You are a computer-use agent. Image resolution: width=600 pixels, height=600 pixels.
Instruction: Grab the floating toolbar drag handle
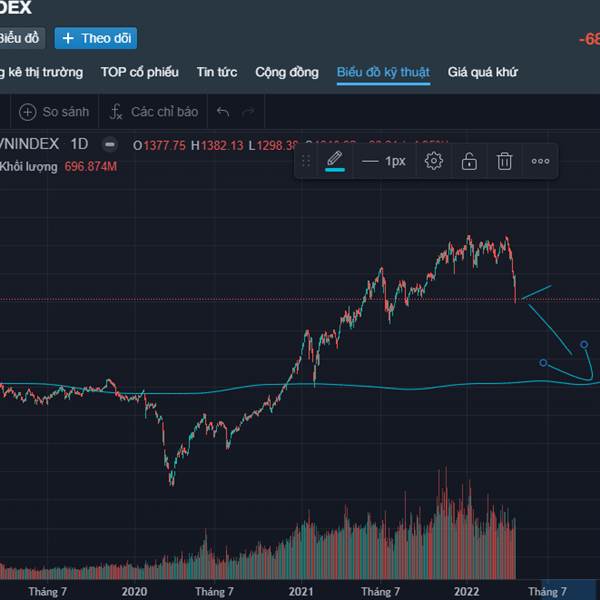306,161
